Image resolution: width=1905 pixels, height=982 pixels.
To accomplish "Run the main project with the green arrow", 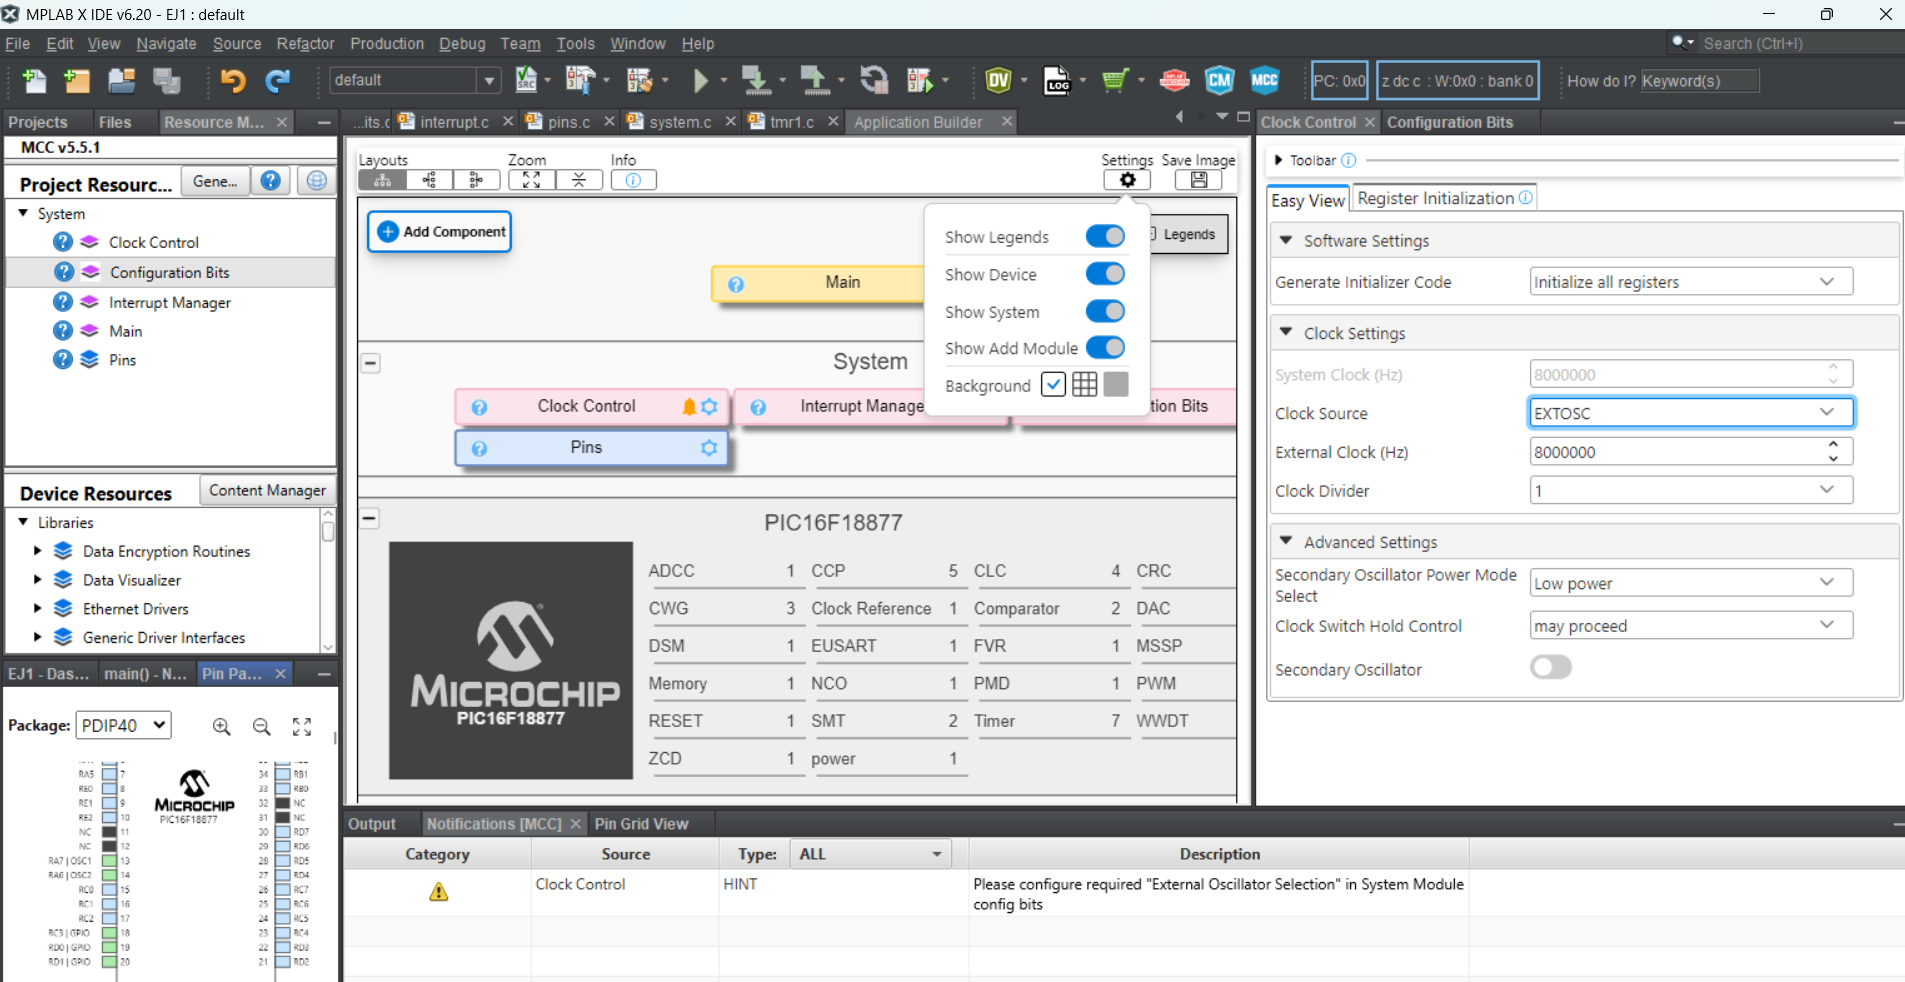I will coord(703,80).
